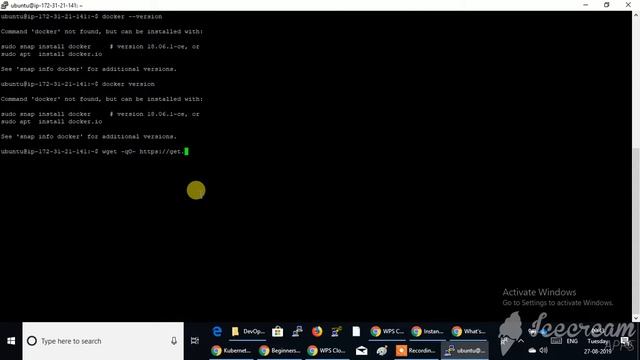The width and height of the screenshot is (640, 360).
Task: Click the scrollbar up arrow
Action: 636,15
